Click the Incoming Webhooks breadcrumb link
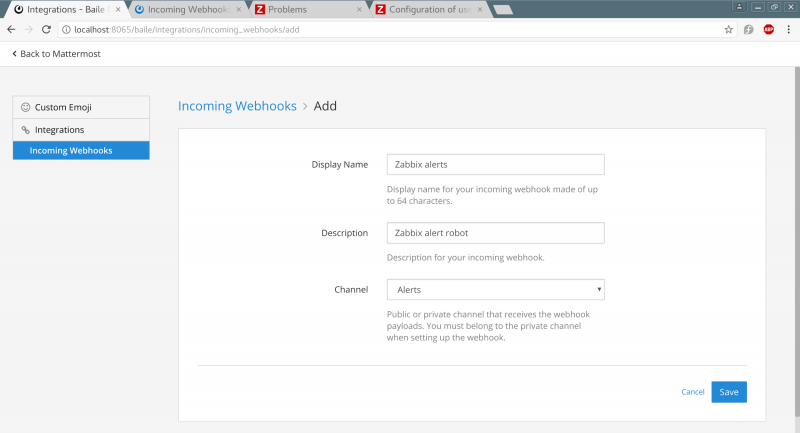Screen dimensions: 800x433 [x=236, y=106]
